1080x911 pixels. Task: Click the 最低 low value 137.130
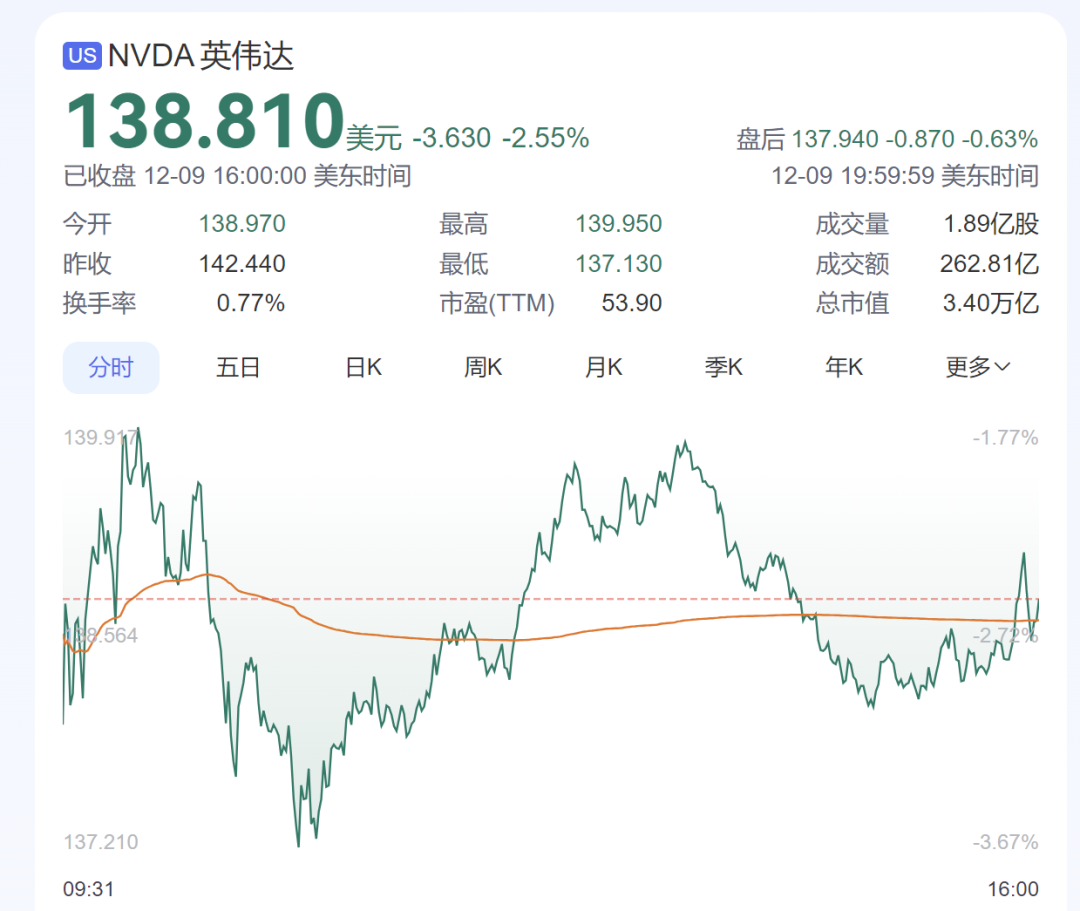point(619,264)
